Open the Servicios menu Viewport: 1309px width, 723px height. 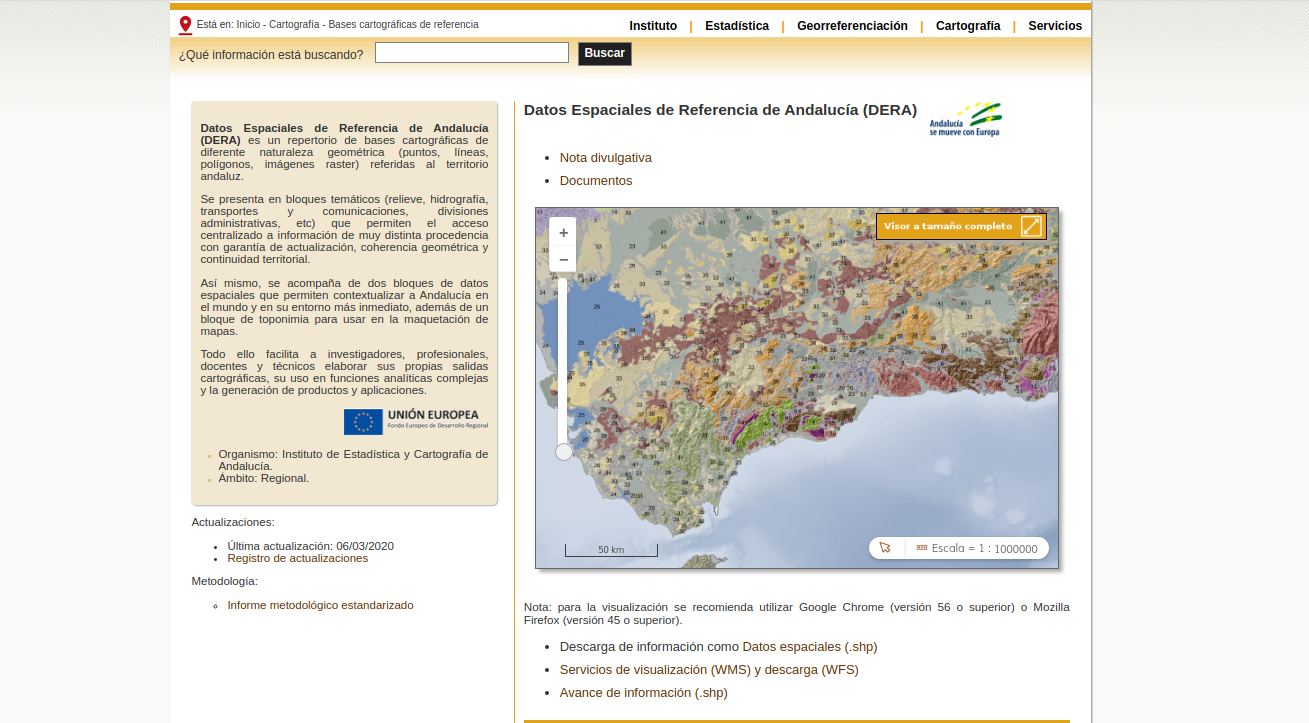click(x=1055, y=26)
